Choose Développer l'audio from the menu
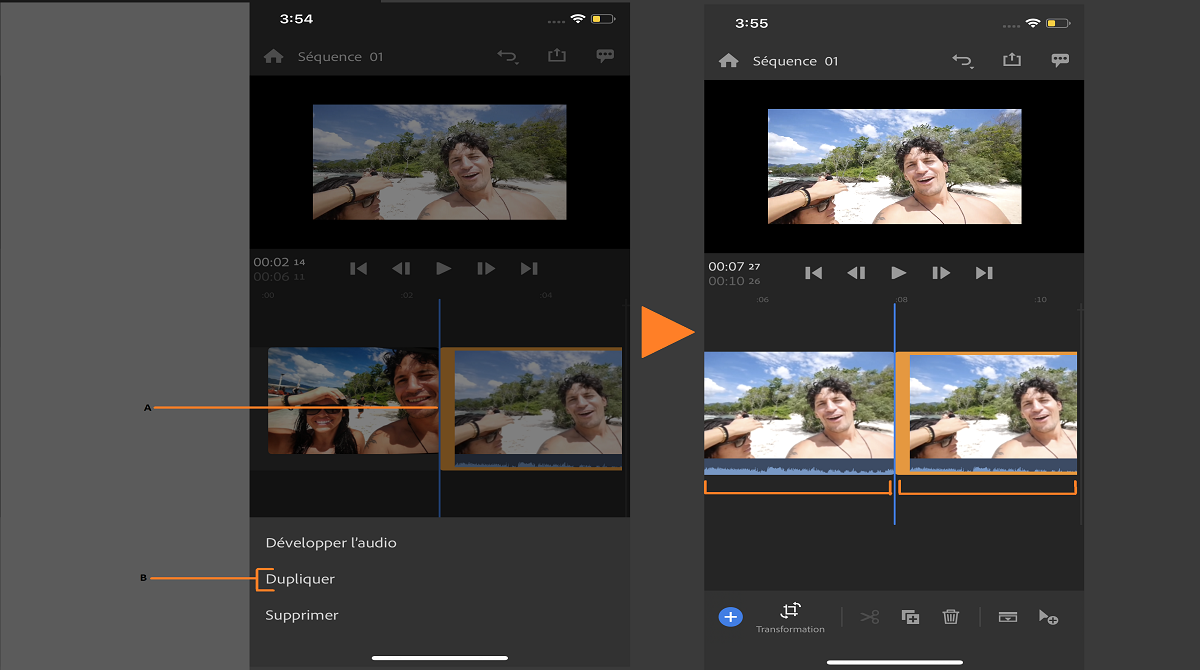The height and width of the screenshot is (670, 1200). [x=331, y=543]
